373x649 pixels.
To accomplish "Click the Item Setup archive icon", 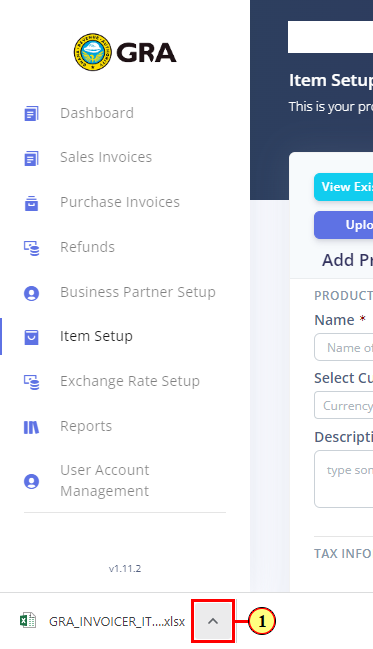I will (31, 337).
